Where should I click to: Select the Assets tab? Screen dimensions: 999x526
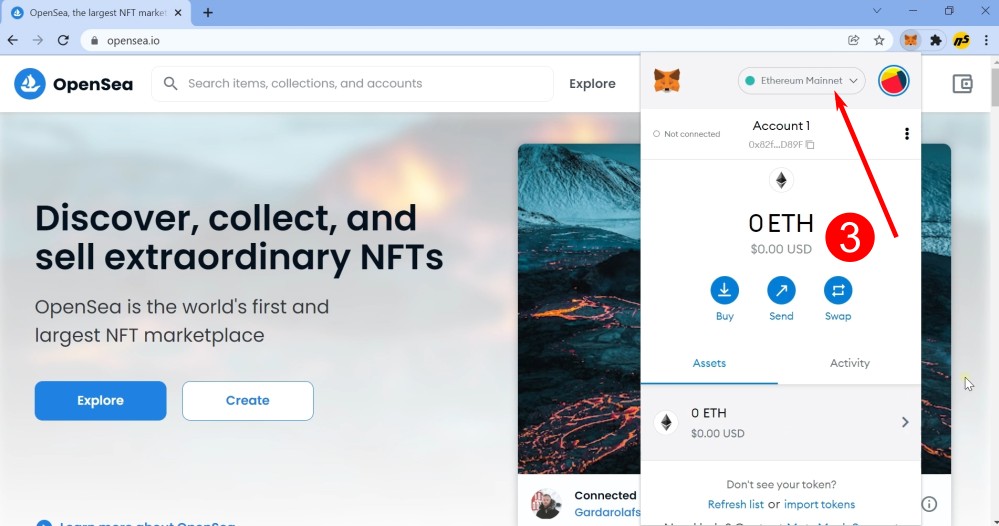click(x=709, y=363)
